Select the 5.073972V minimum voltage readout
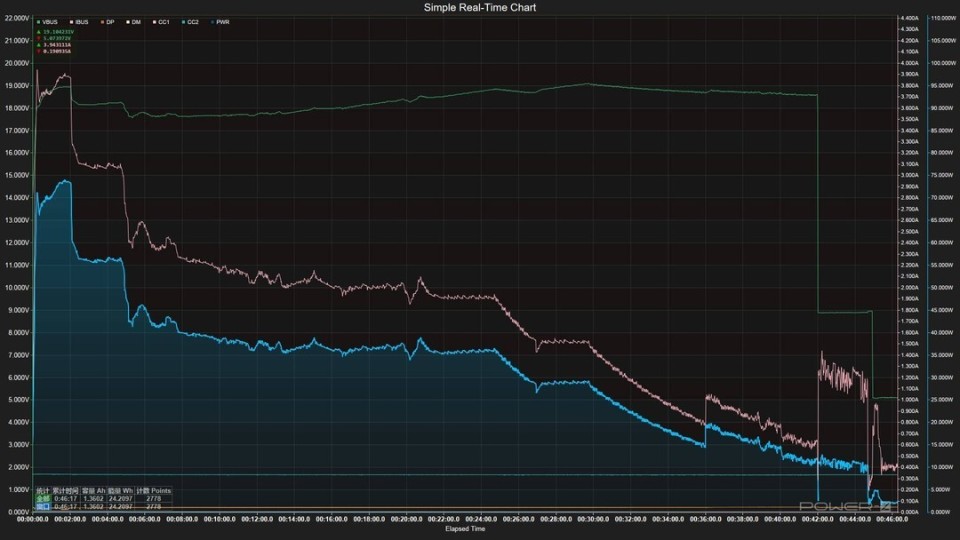 coord(57,38)
